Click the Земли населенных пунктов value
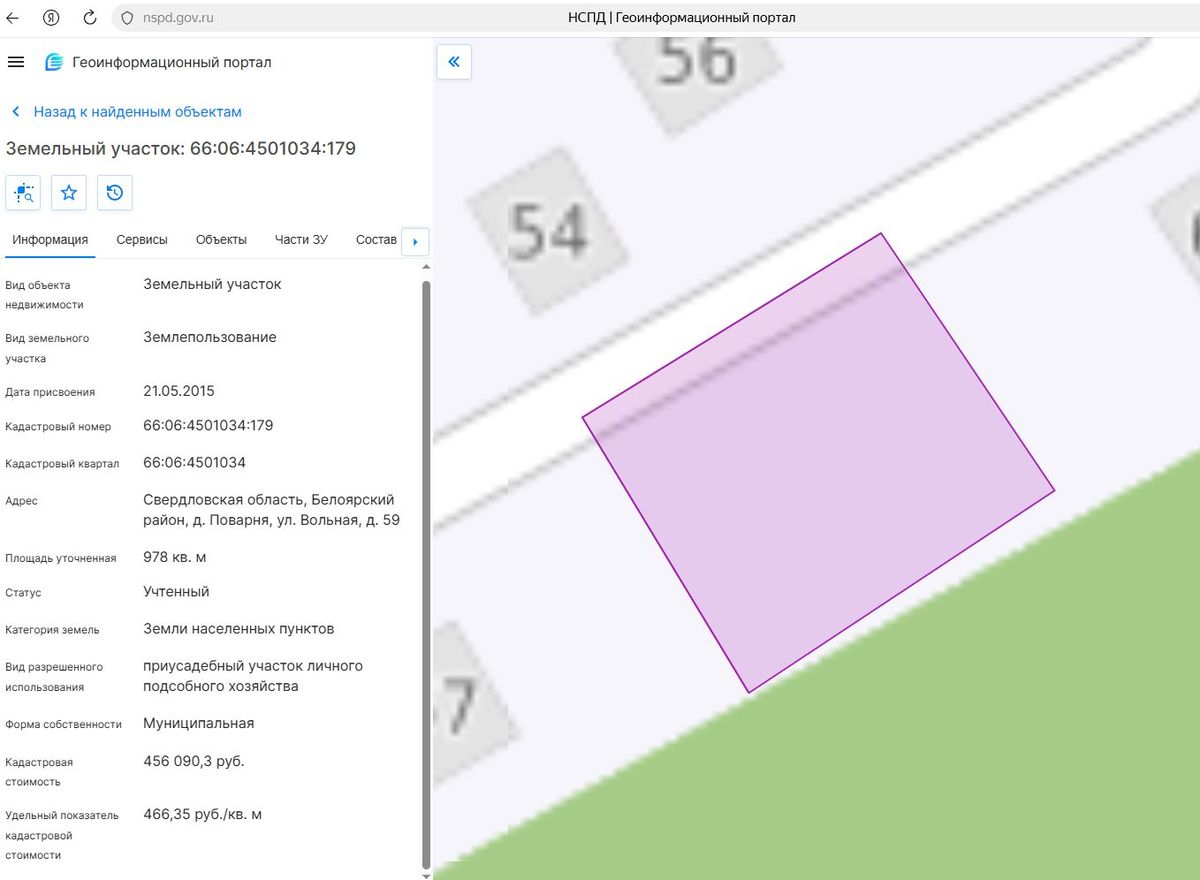The image size is (1200, 880). [x=239, y=629]
